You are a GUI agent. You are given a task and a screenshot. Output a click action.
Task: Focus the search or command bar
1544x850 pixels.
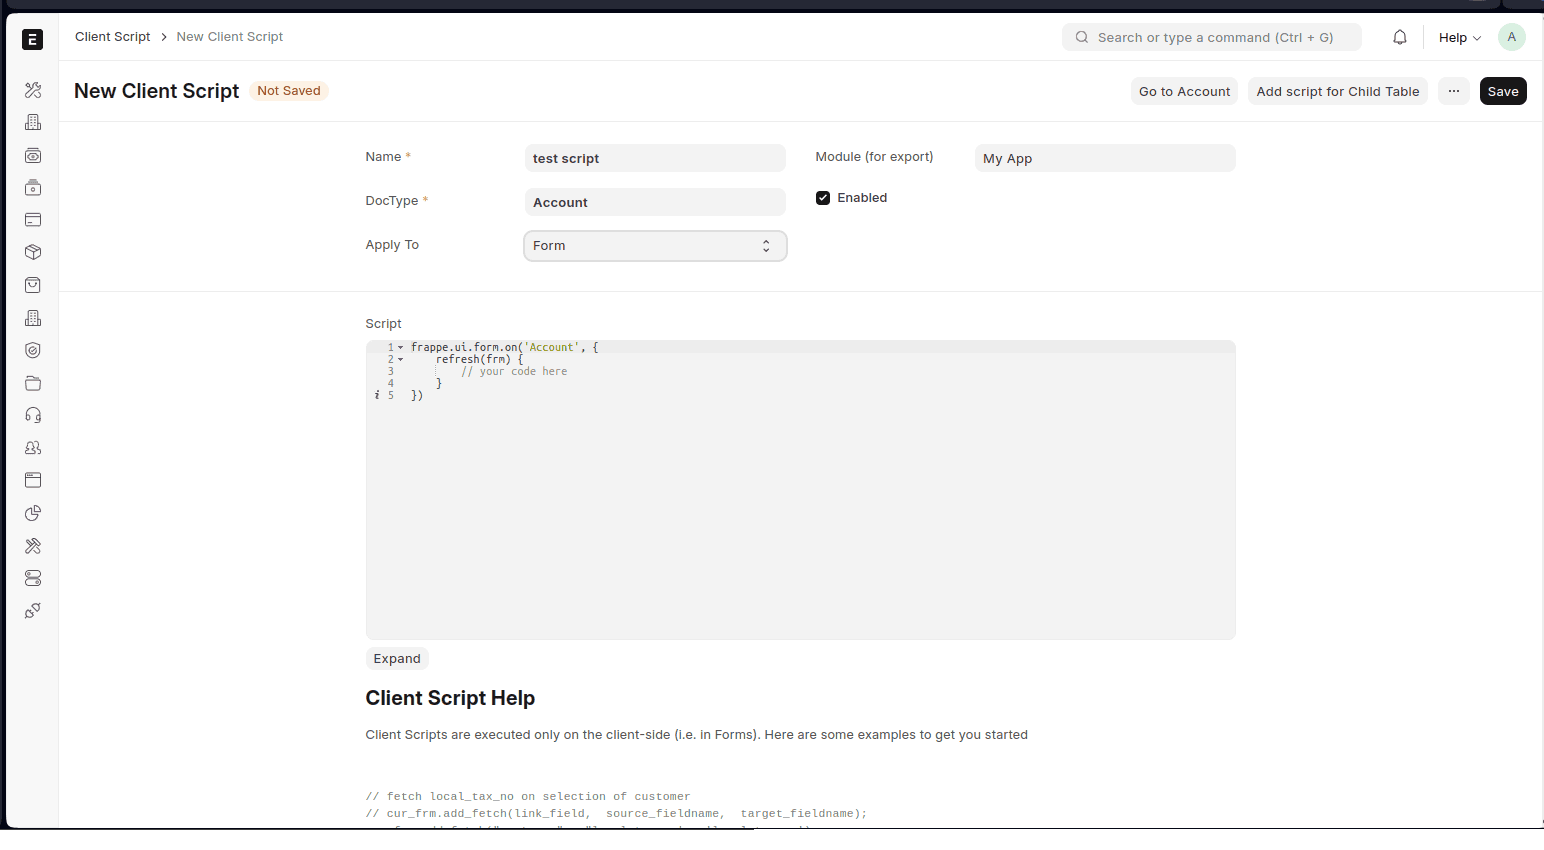point(1212,37)
